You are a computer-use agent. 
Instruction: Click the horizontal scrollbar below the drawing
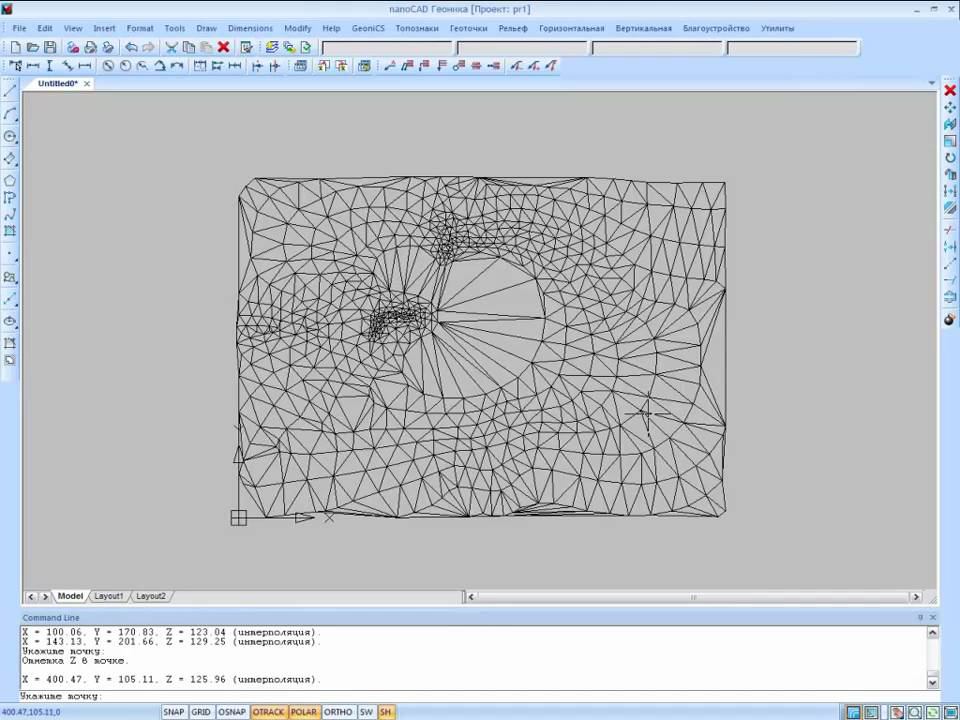(x=692, y=597)
